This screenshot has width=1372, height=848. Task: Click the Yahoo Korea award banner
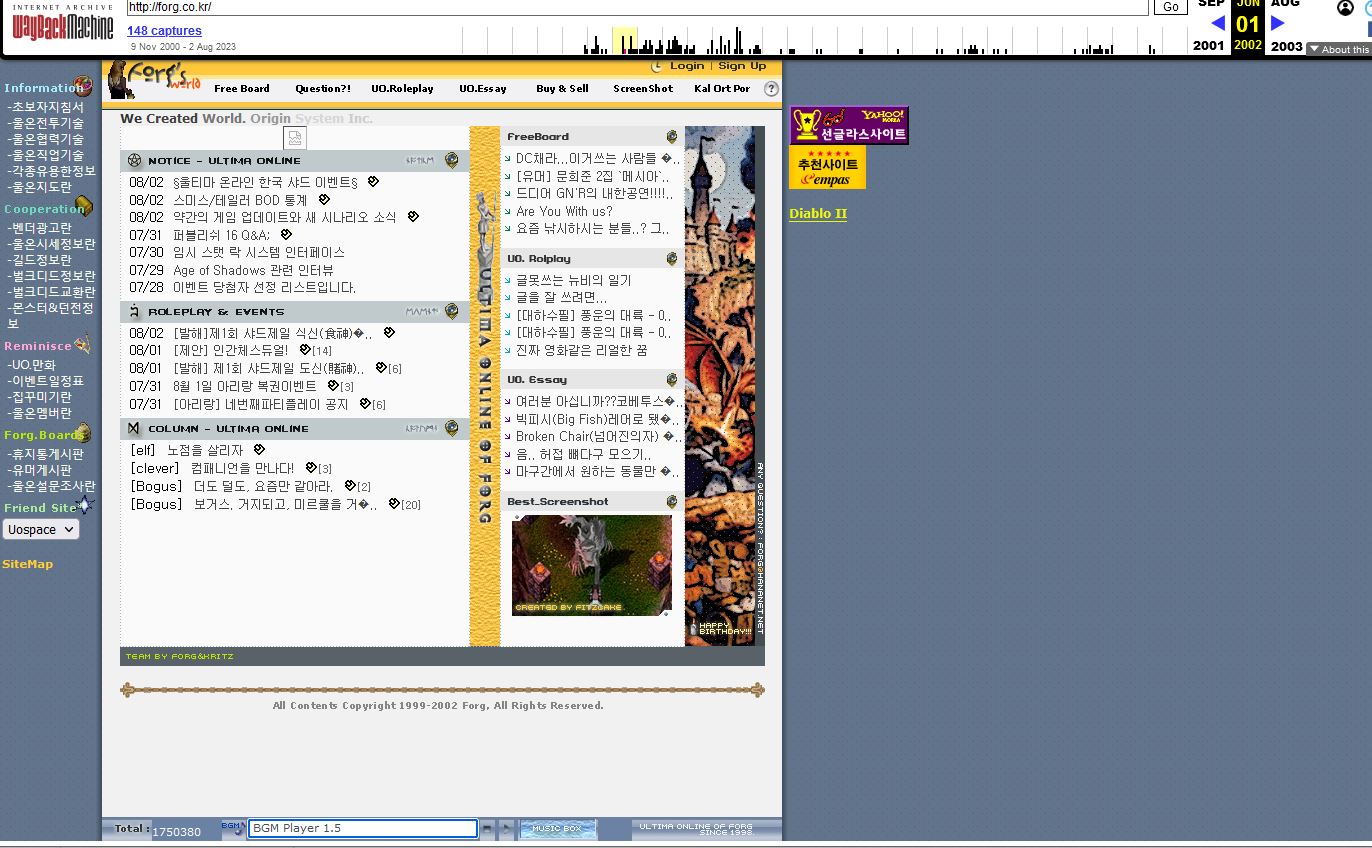849,126
